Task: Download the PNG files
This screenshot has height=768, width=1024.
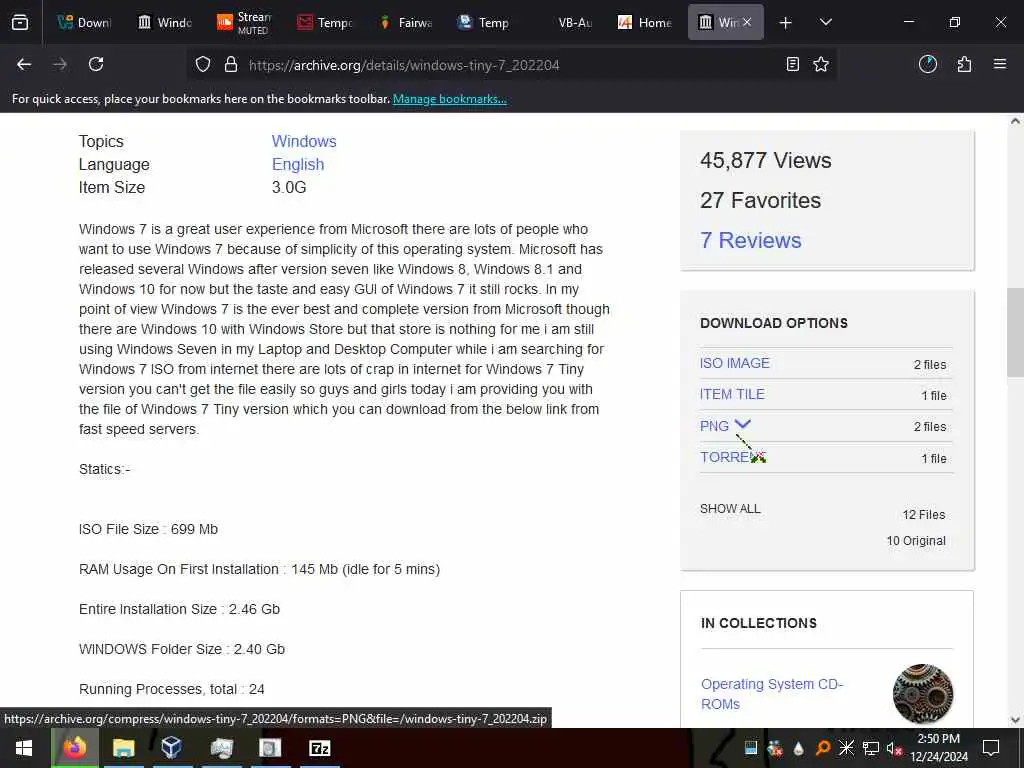Action: point(714,426)
